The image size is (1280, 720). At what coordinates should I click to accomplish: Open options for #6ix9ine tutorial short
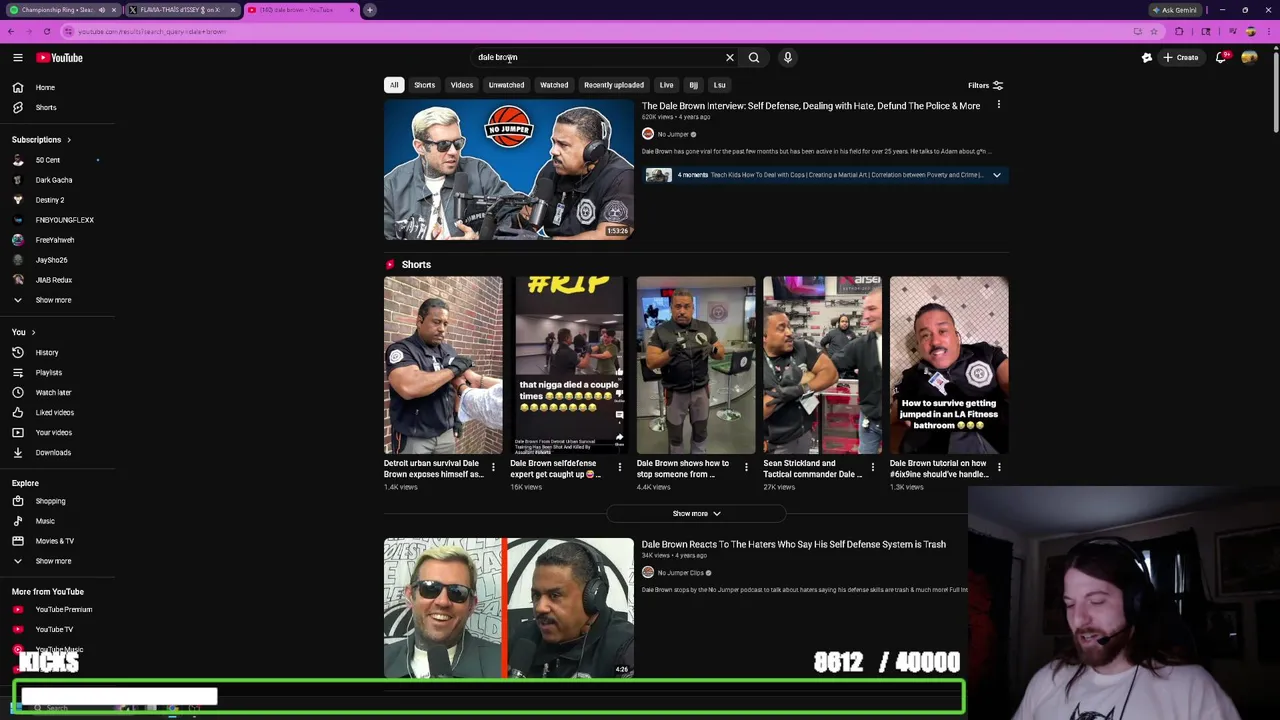click(x=999, y=467)
